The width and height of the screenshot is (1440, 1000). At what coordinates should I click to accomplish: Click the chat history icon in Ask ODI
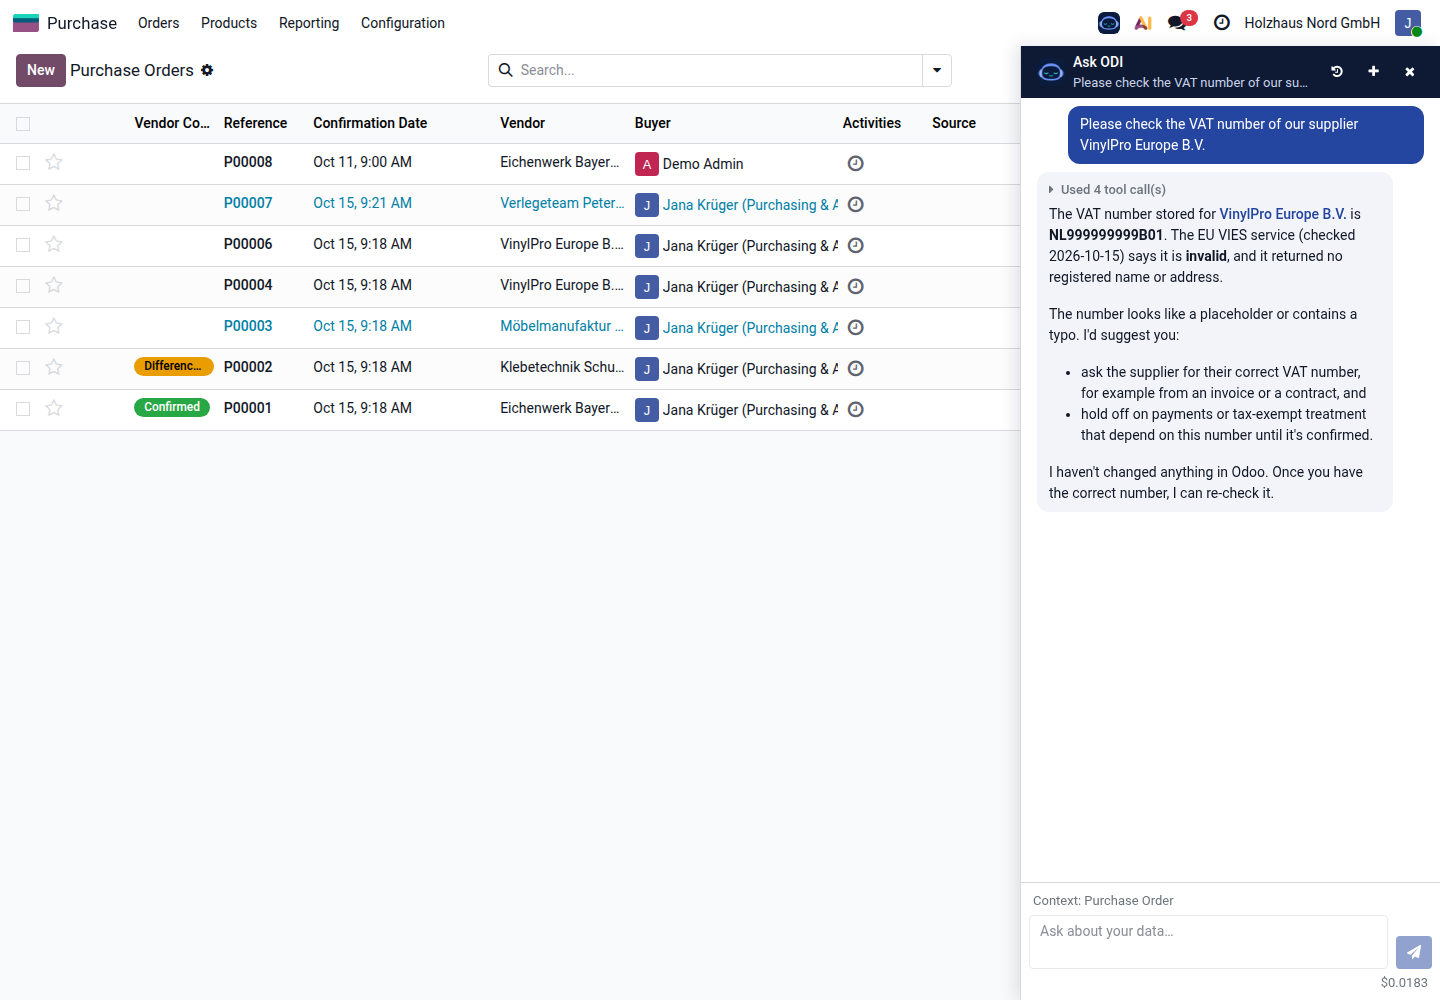click(x=1337, y=71)
